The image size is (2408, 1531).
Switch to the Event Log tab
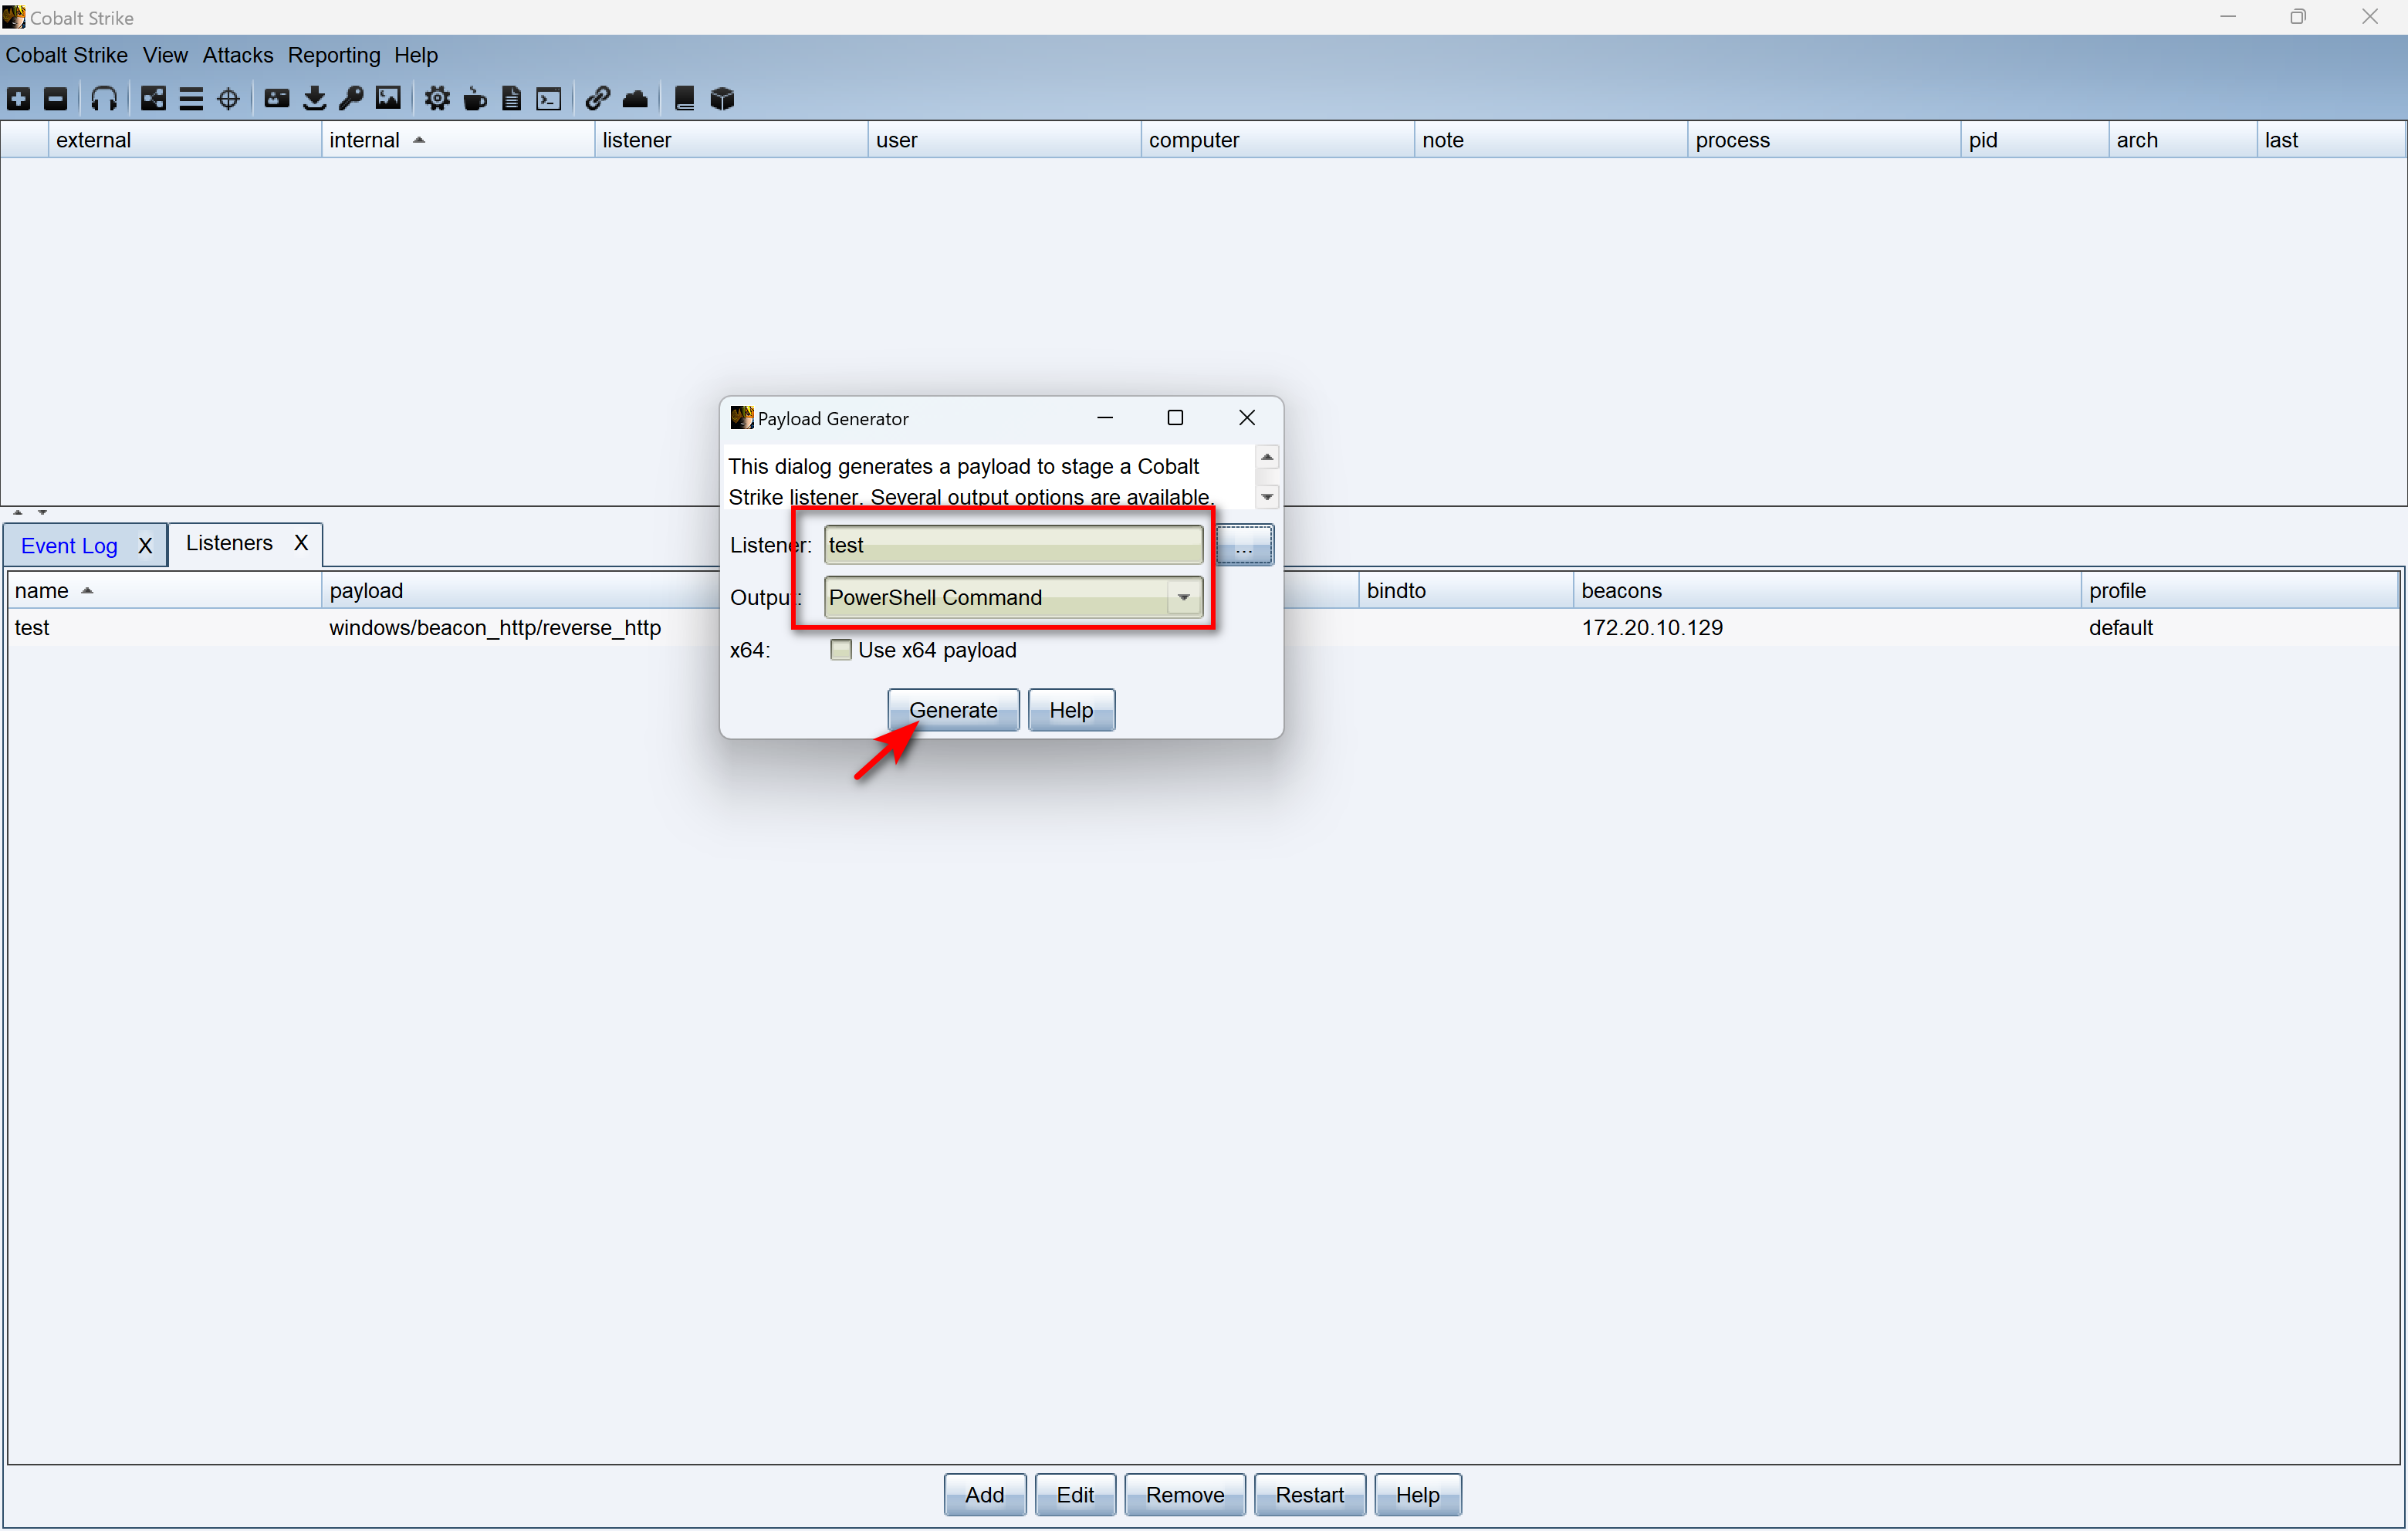tap(69, 545)
